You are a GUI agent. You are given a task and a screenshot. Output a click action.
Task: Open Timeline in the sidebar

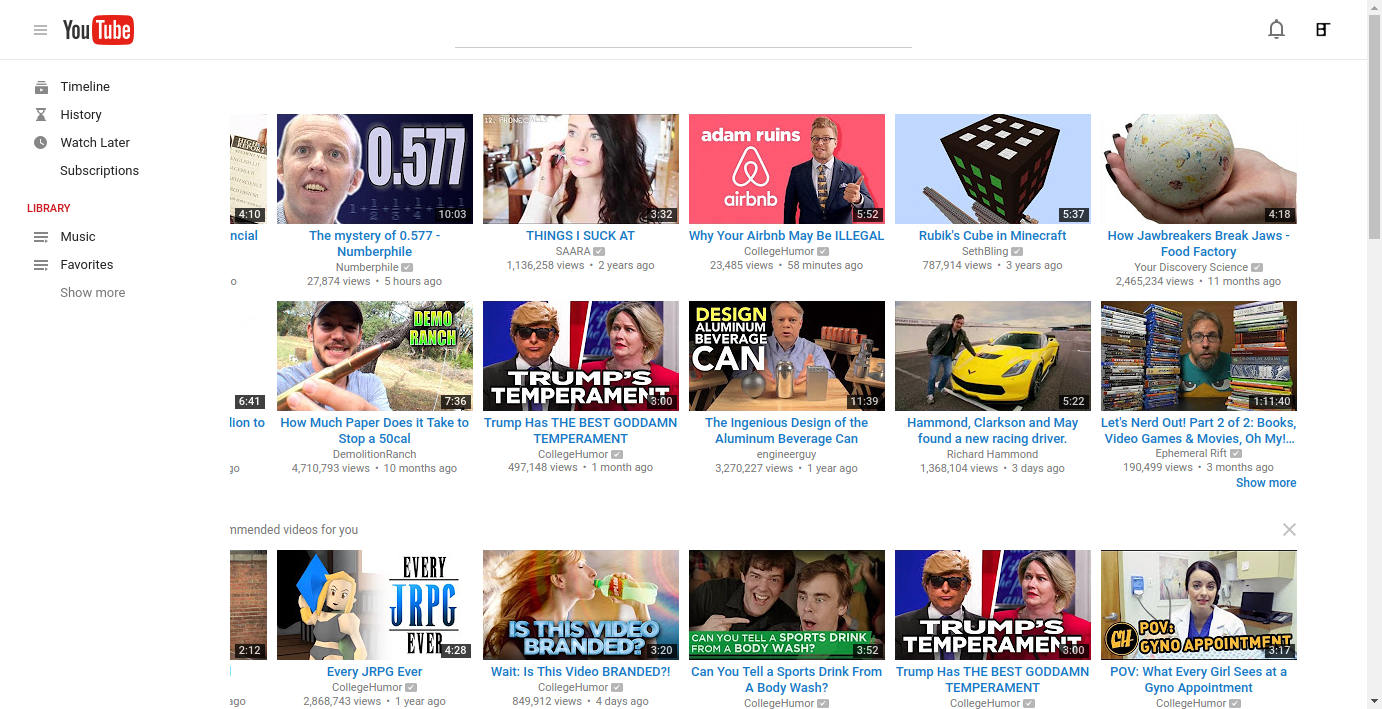[x=85, y=87]
